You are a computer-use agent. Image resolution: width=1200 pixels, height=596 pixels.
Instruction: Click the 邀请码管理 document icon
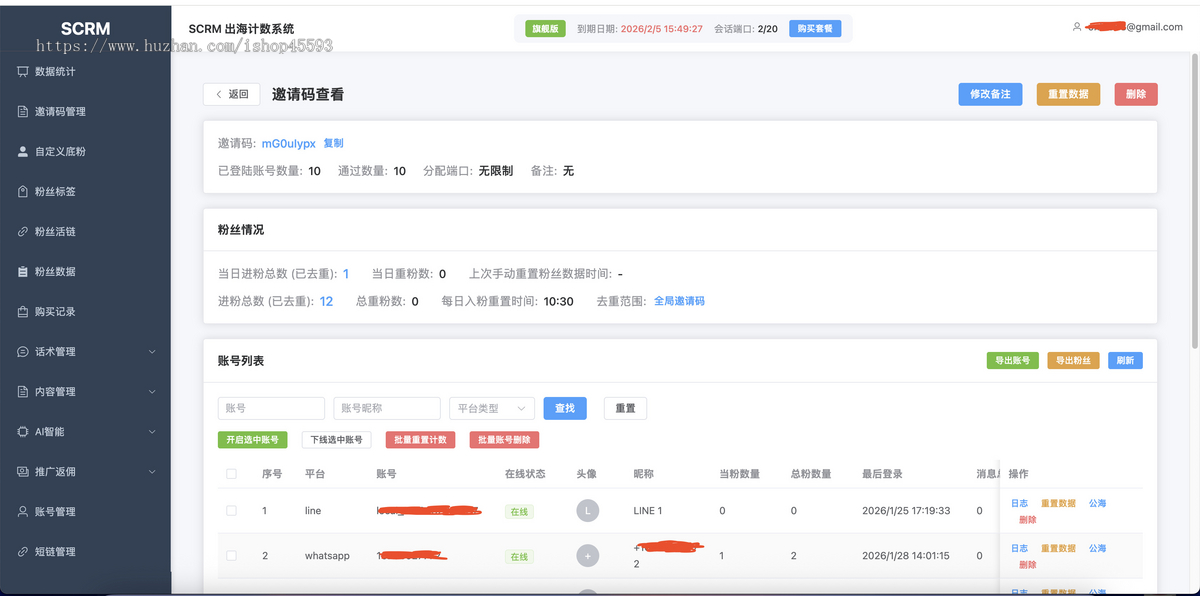[23, 112]
